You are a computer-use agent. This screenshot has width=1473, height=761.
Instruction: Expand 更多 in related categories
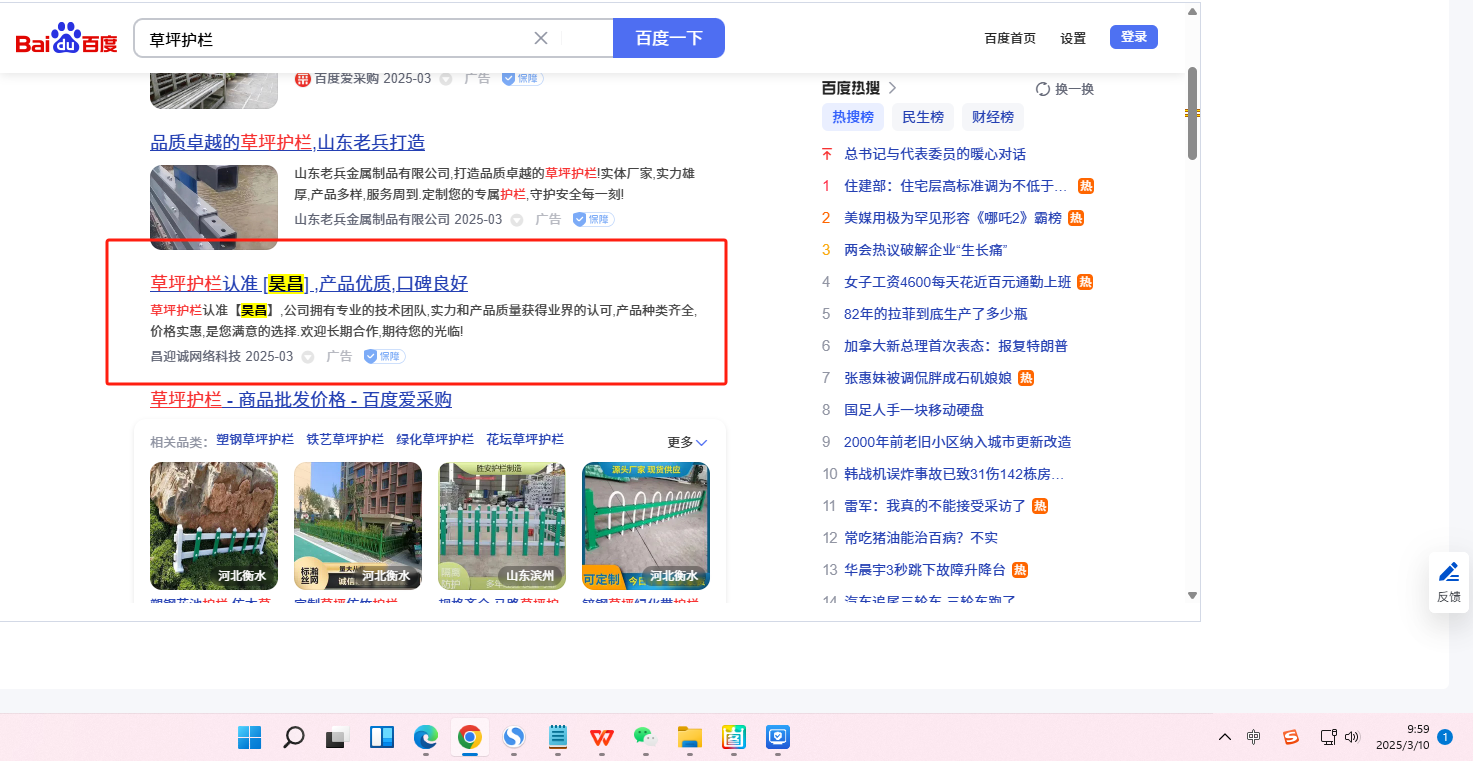687,442
